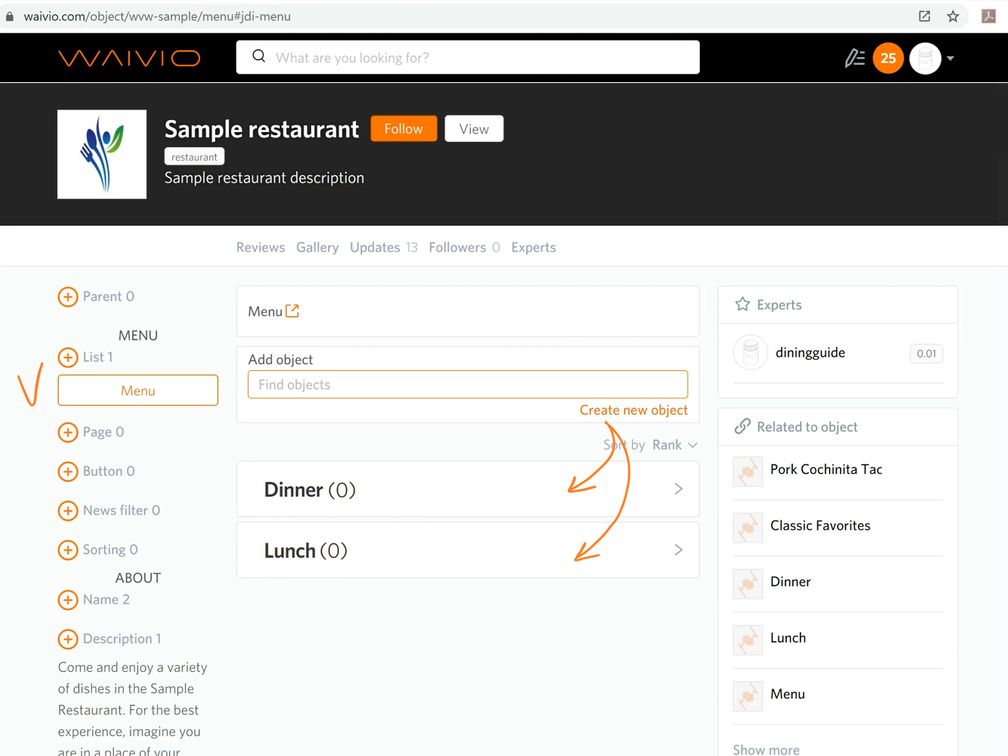This screenshot has height=756, width=1008.
Task: Click the write post pencil icon
Action: click(x=854, y=58)
